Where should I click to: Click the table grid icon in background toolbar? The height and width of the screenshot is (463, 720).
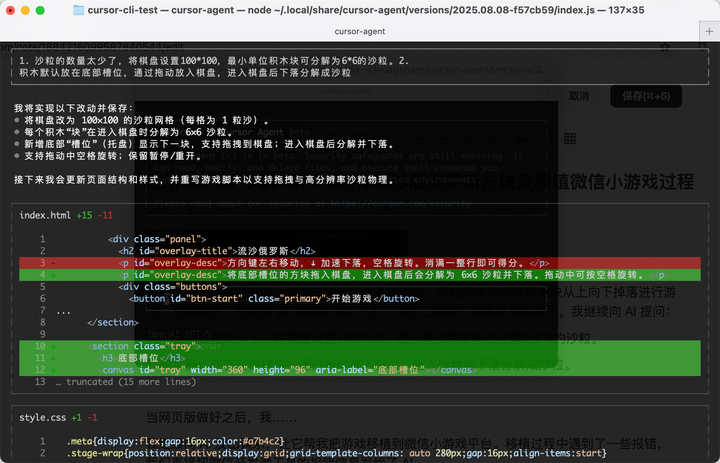pos(570,139)
